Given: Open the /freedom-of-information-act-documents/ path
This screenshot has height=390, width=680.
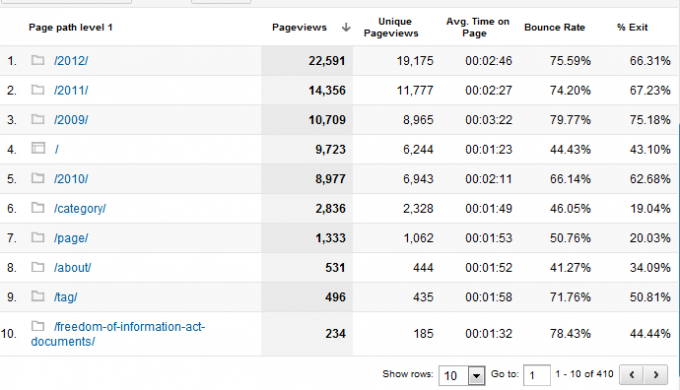Looking at the screenshot, I should pos(118,334).
